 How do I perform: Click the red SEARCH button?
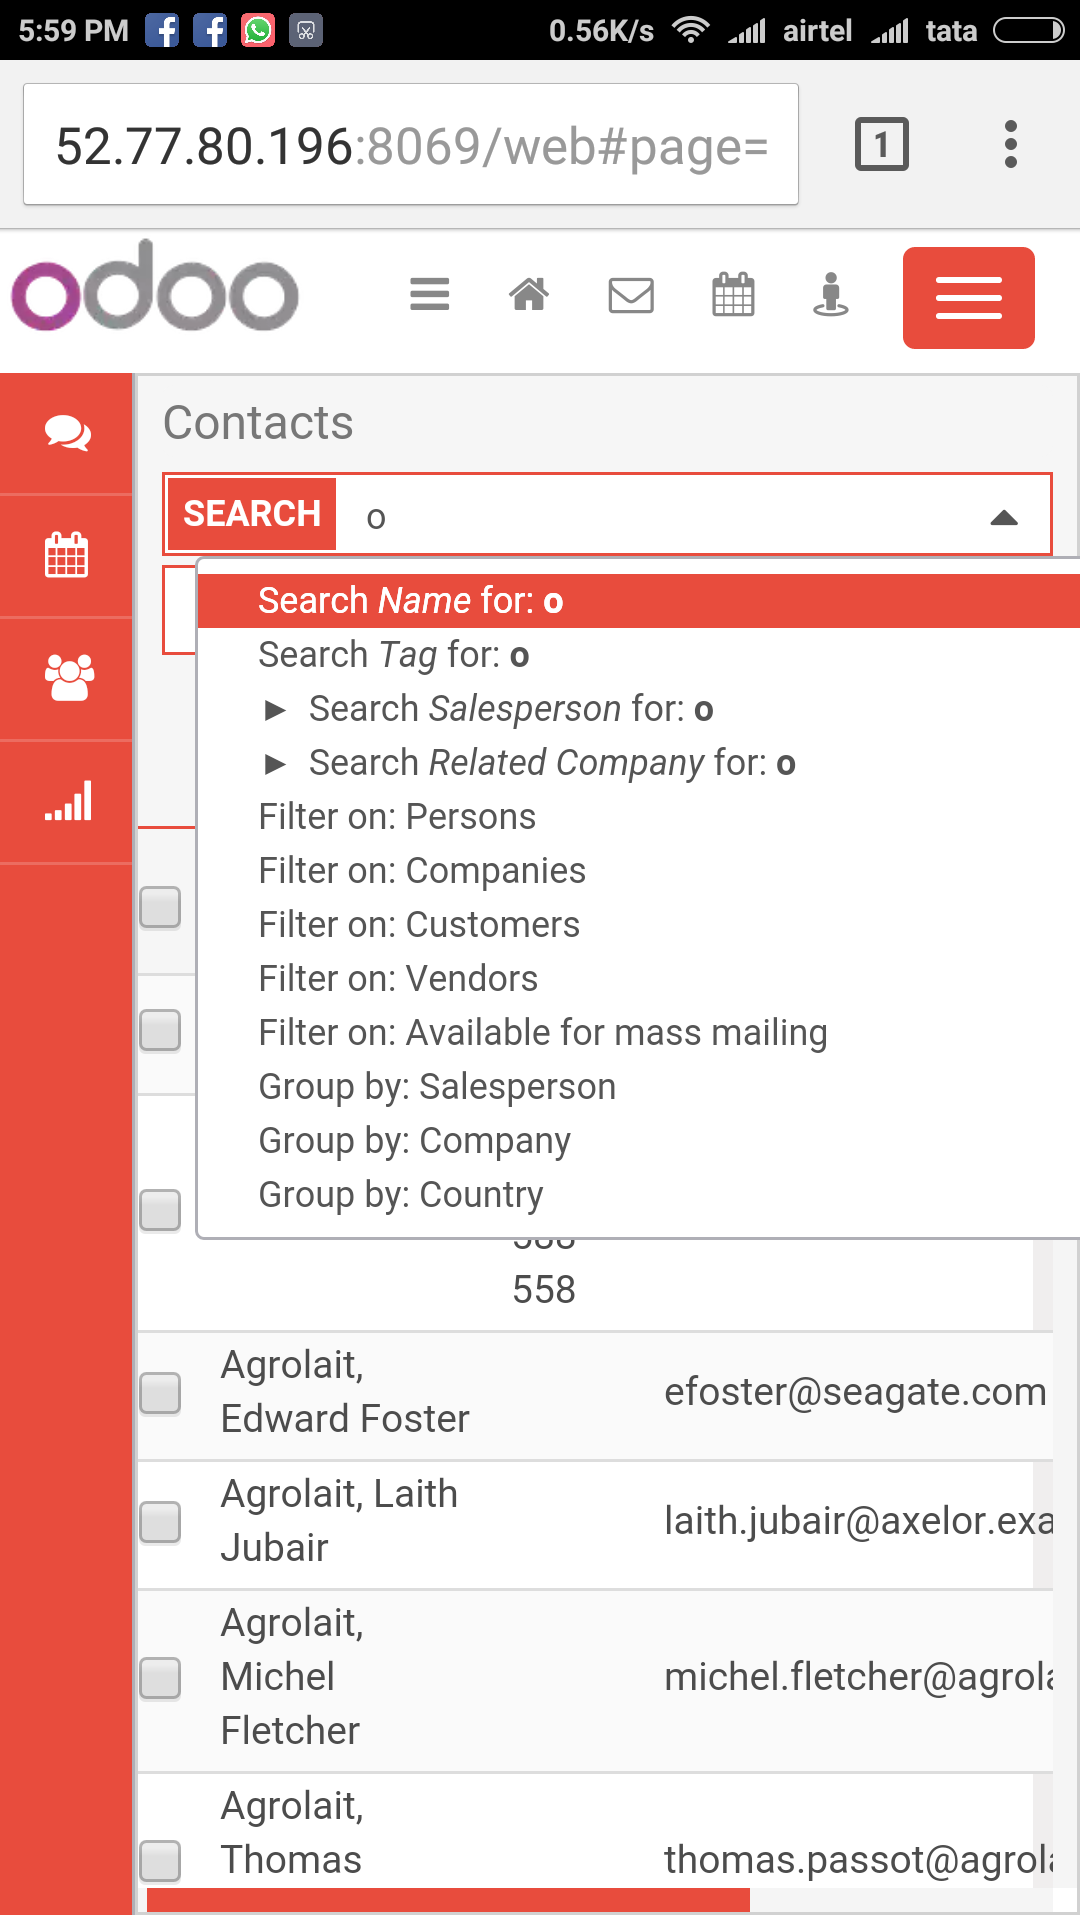[x=251, y=514]
